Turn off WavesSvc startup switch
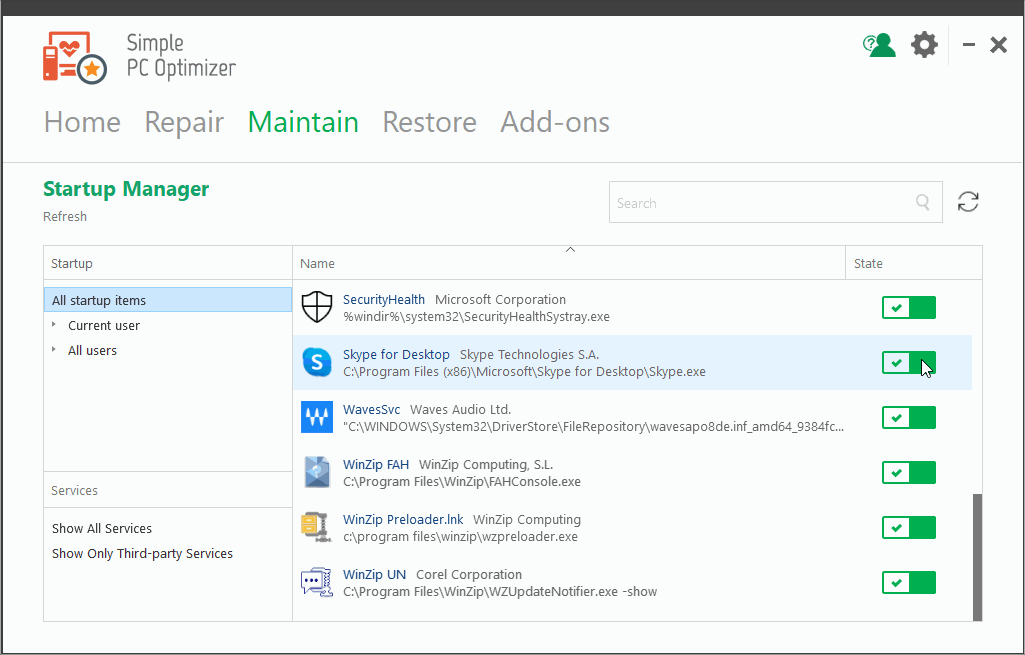 (x=909, y=417)
